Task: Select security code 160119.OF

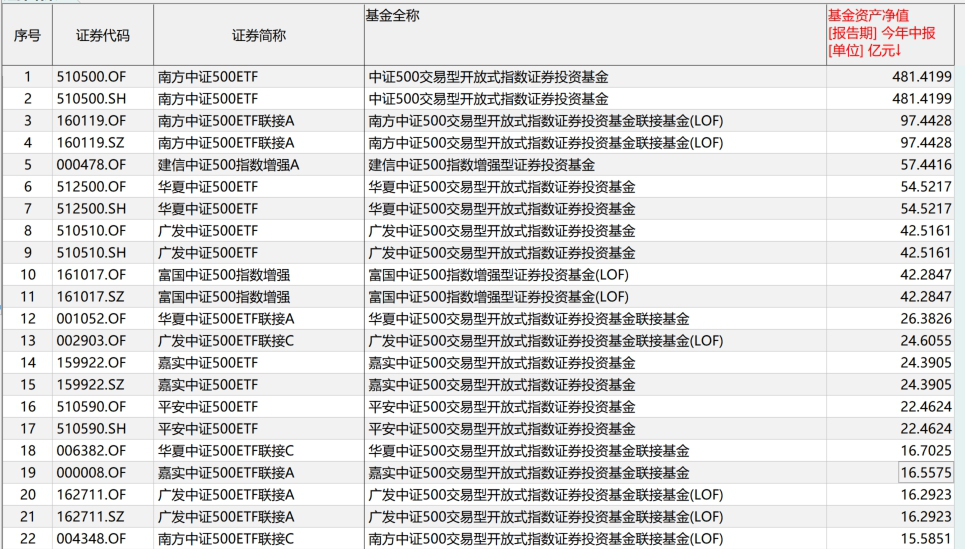Action: click(91, 121)
